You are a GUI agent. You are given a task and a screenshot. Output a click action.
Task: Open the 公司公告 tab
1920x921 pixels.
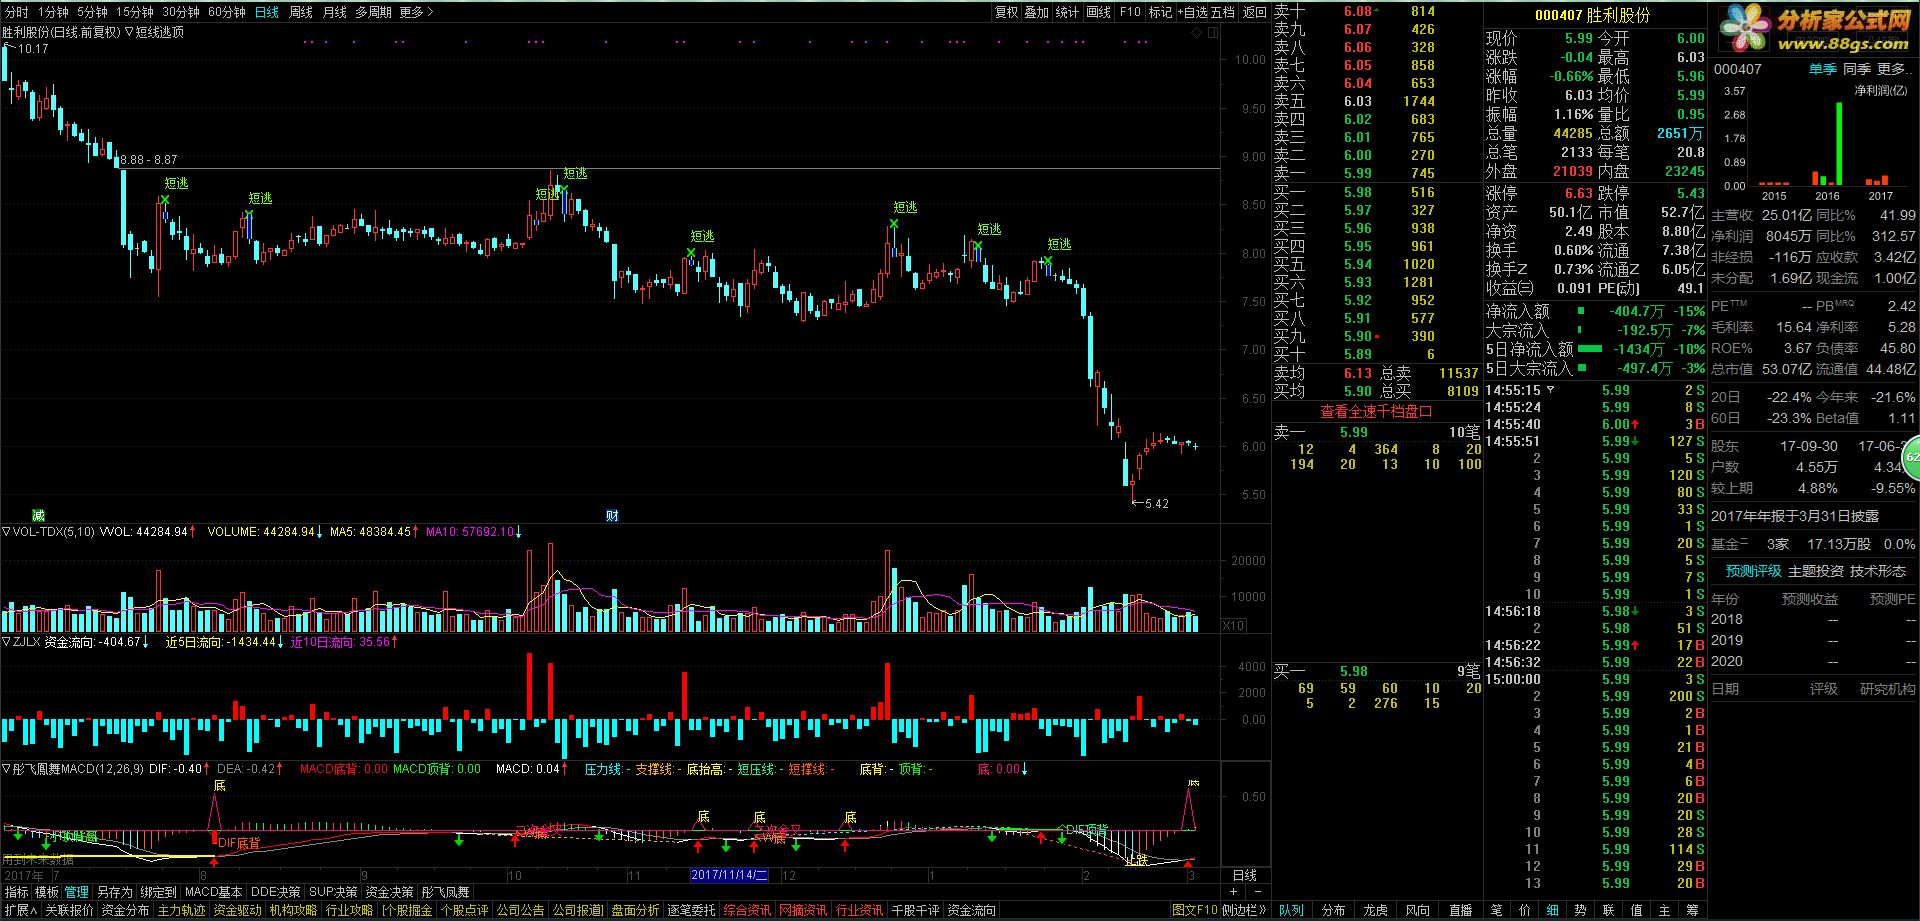[x=520, y=910]
